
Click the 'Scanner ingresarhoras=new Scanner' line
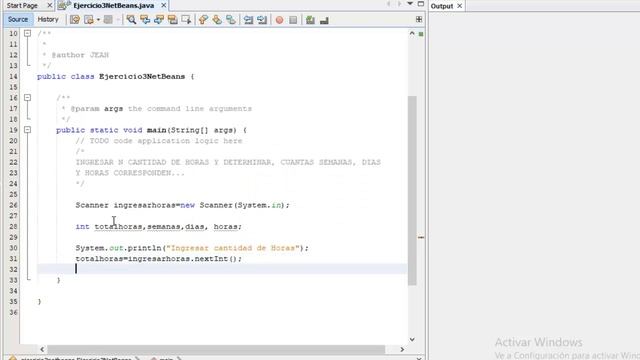click(x=182, y=205)
